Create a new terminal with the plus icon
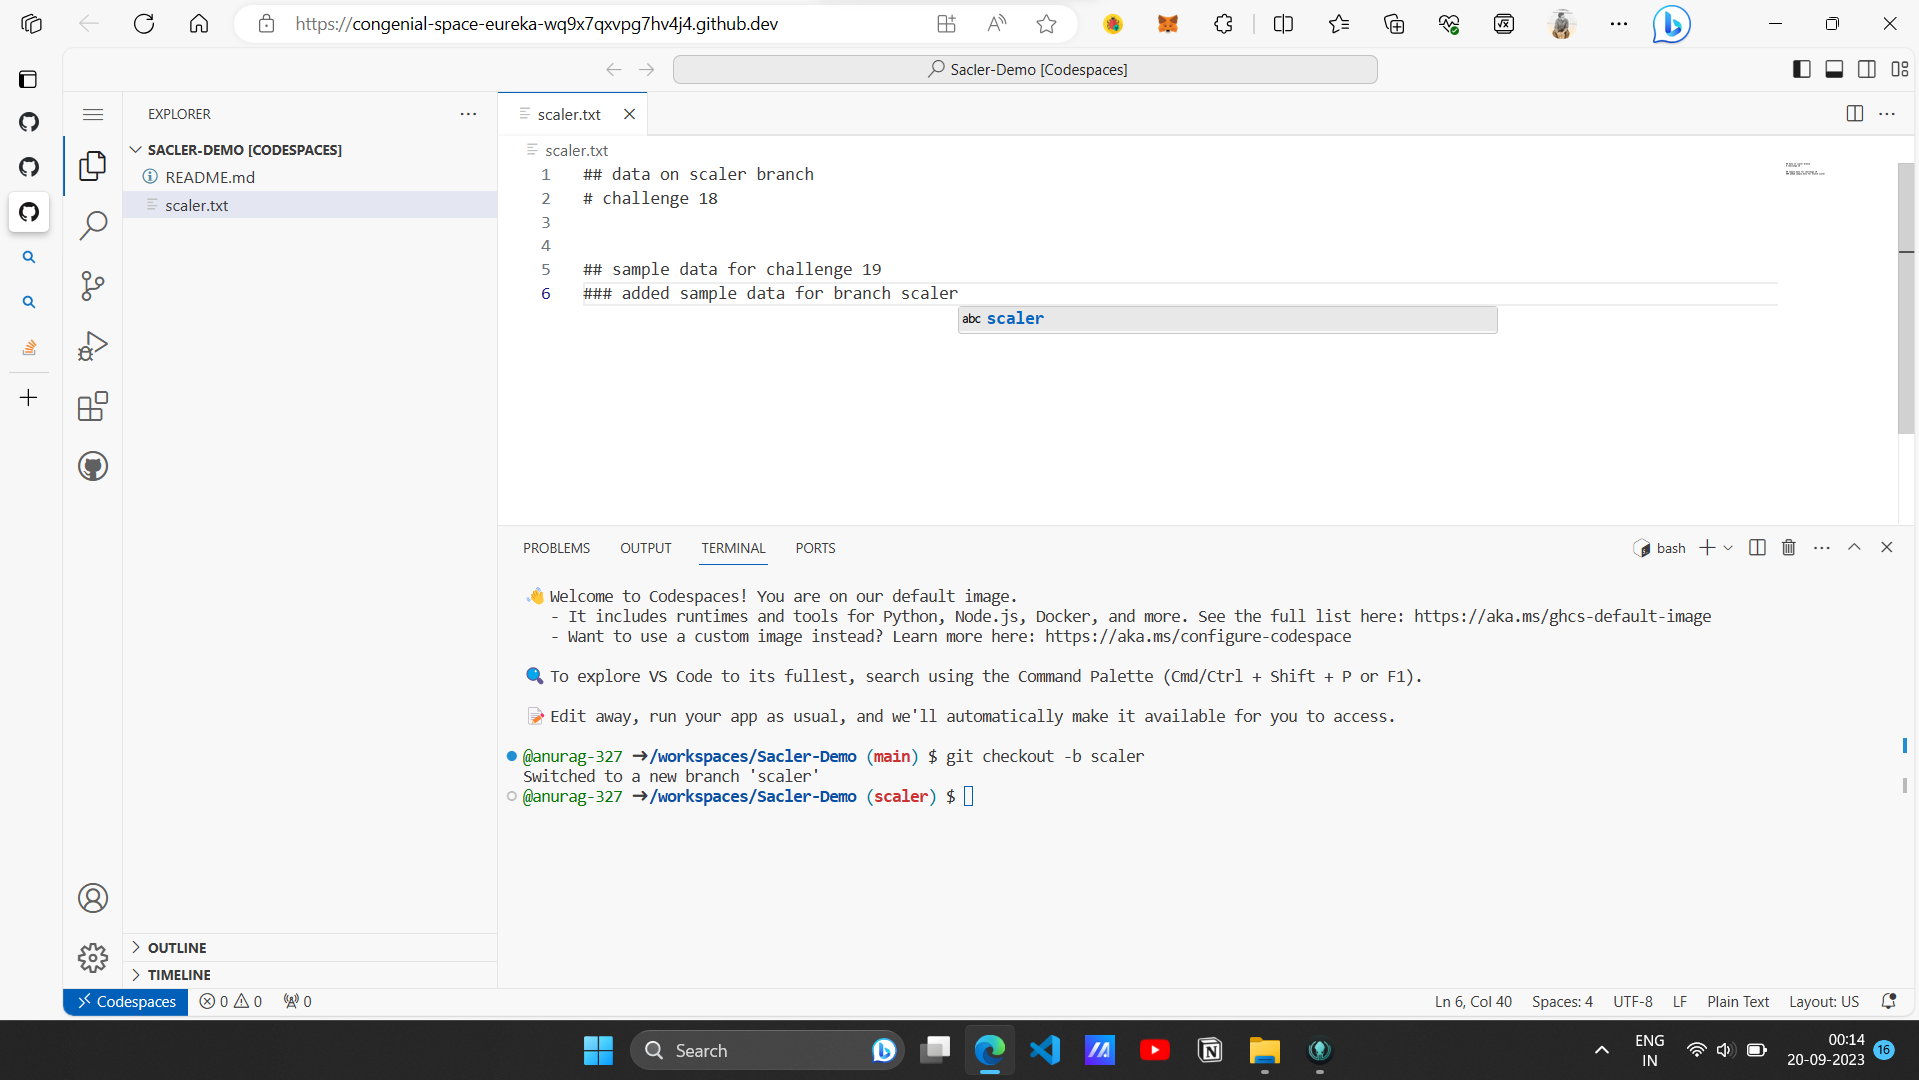Image resolution: width=1919 pixels, height=1080 pixels. pos(1706,547)
